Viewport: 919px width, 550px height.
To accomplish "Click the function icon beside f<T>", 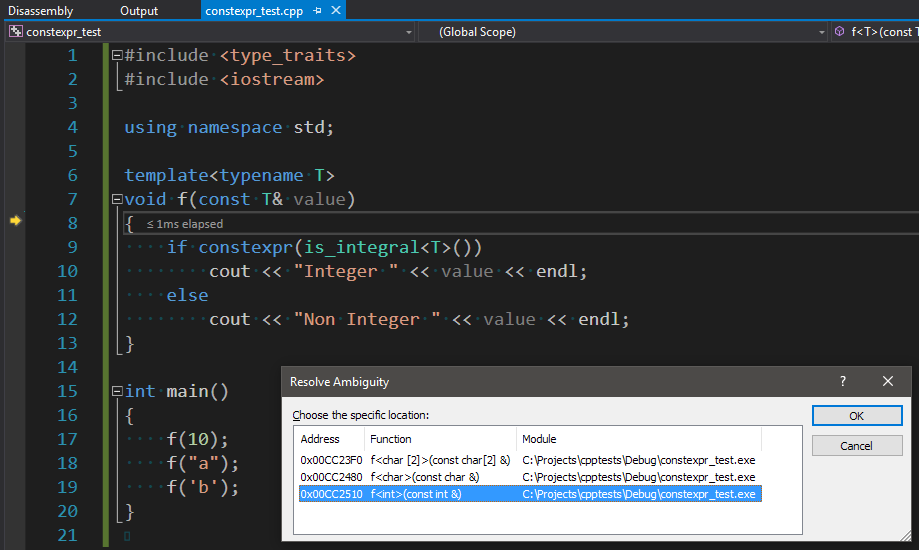I will [839, 32].
